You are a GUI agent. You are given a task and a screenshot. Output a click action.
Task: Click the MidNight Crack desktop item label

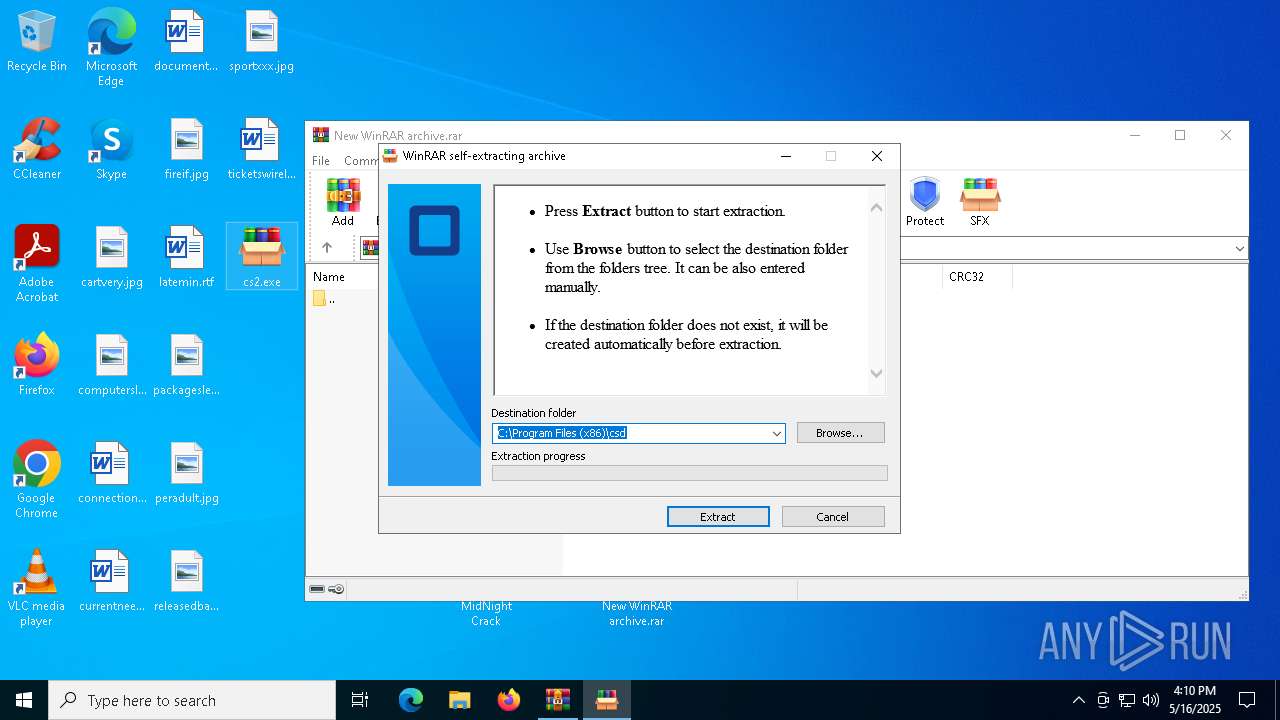click(x=486, y=613)
